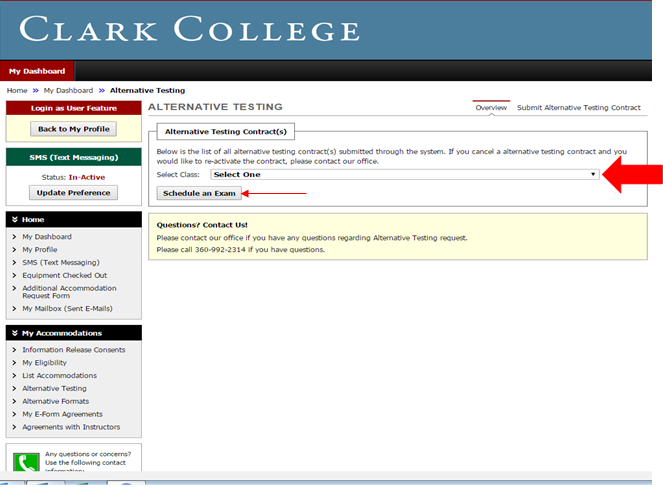Click arrow icon beside Alternative Formats
This screenshot has height=487, width=663.
tap(14, 401)
